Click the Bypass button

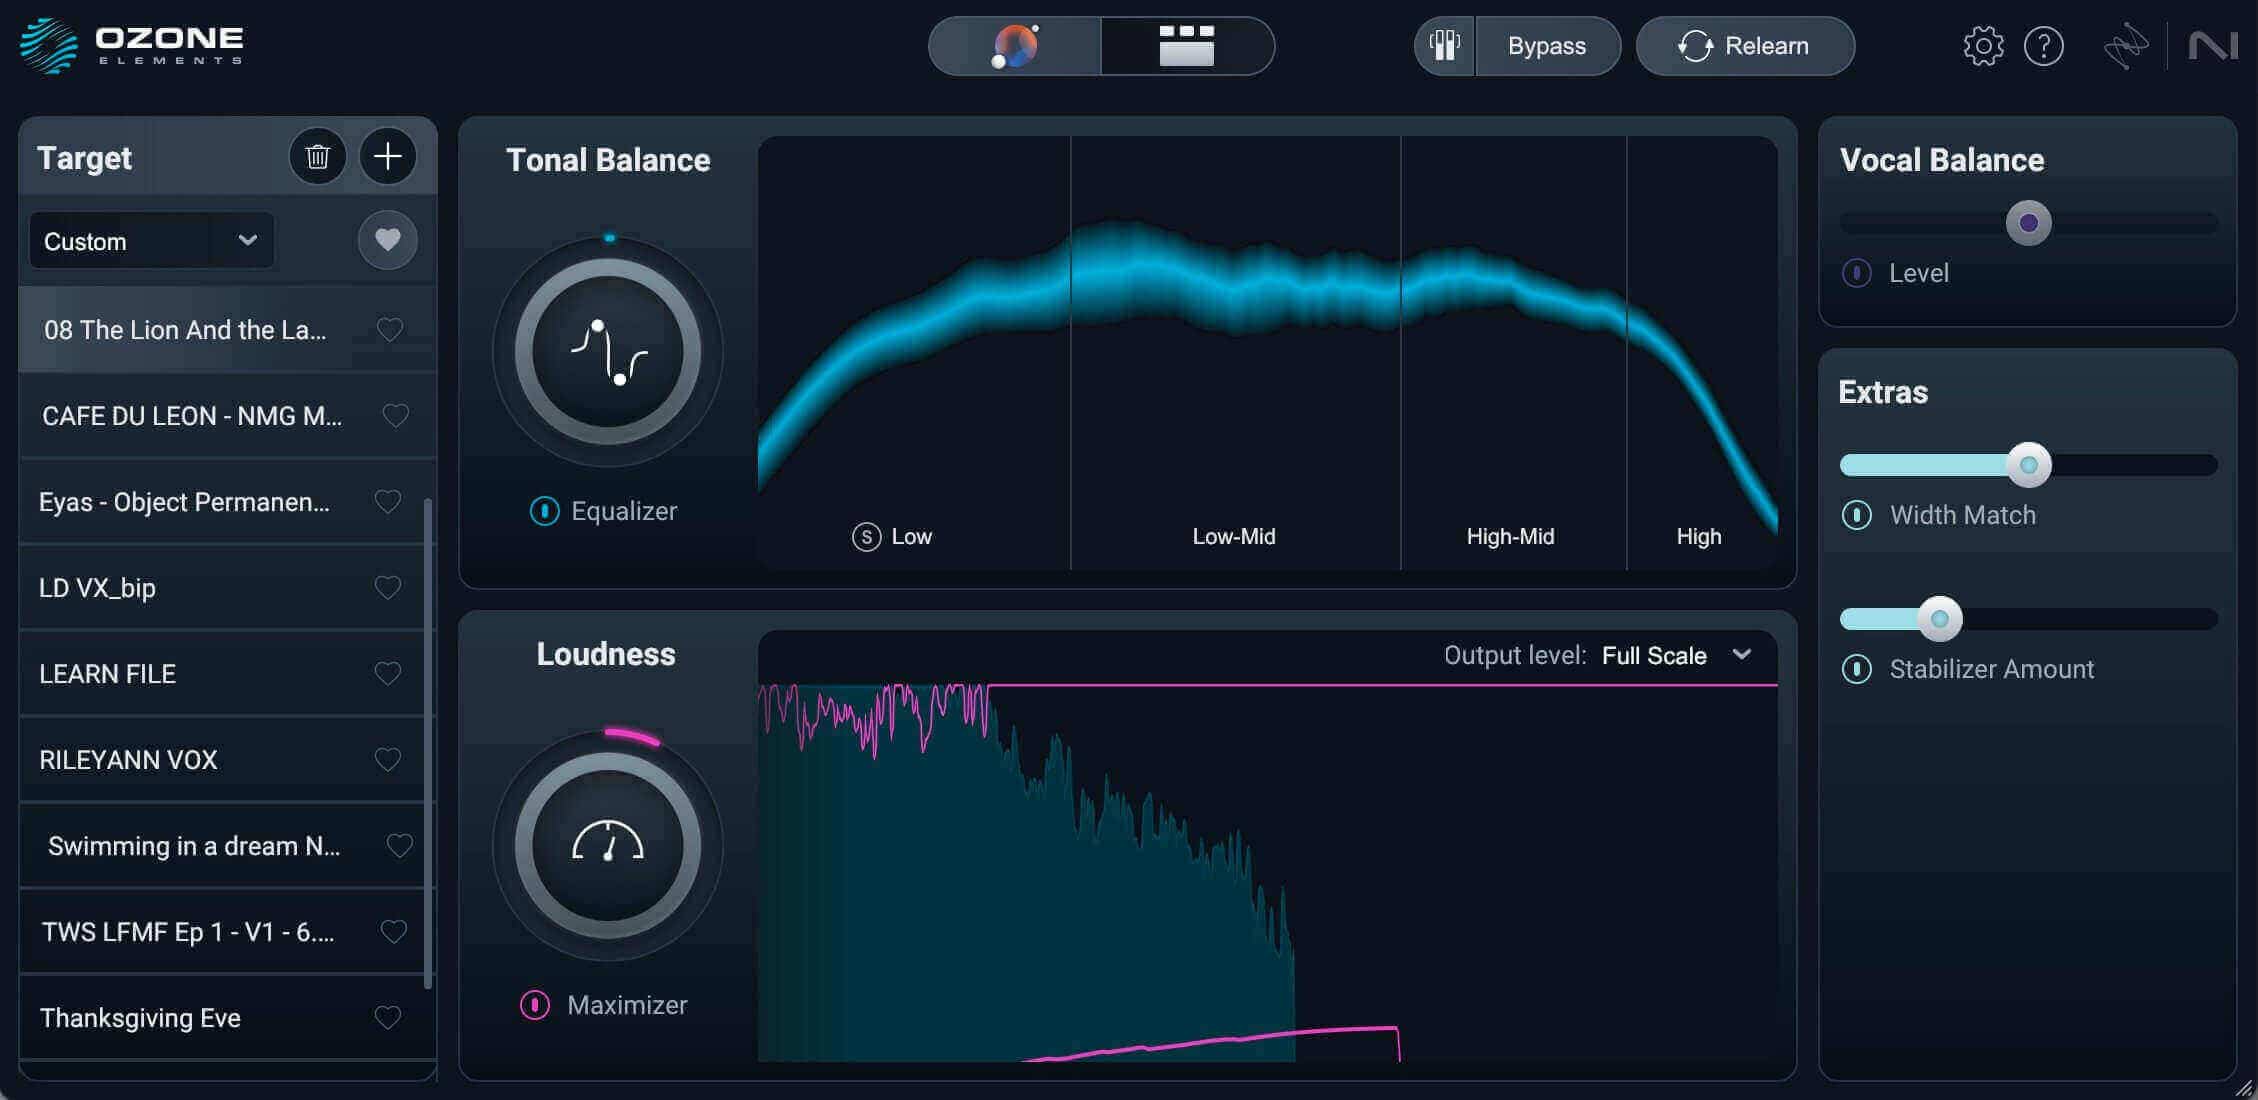pyautogui.click(x=1547, y=46)
